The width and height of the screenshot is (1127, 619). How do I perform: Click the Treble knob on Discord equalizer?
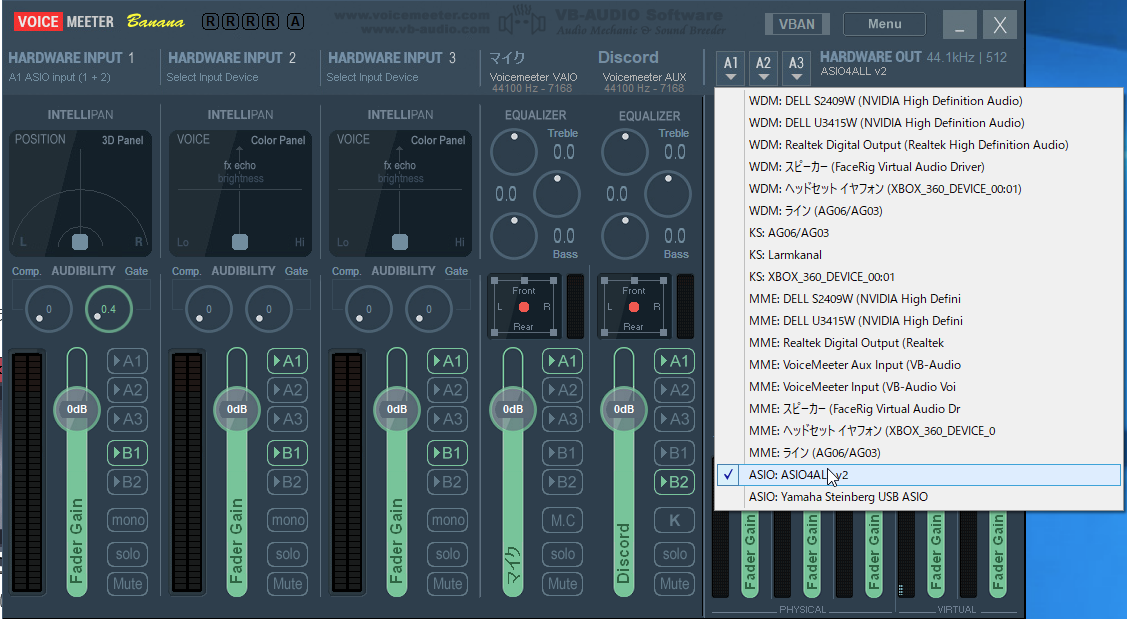tap(625, 152)
